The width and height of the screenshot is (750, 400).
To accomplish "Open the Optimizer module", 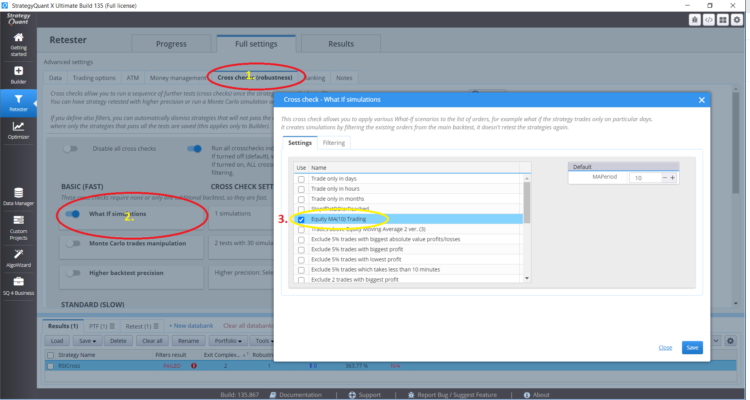I will pos(18,130).
